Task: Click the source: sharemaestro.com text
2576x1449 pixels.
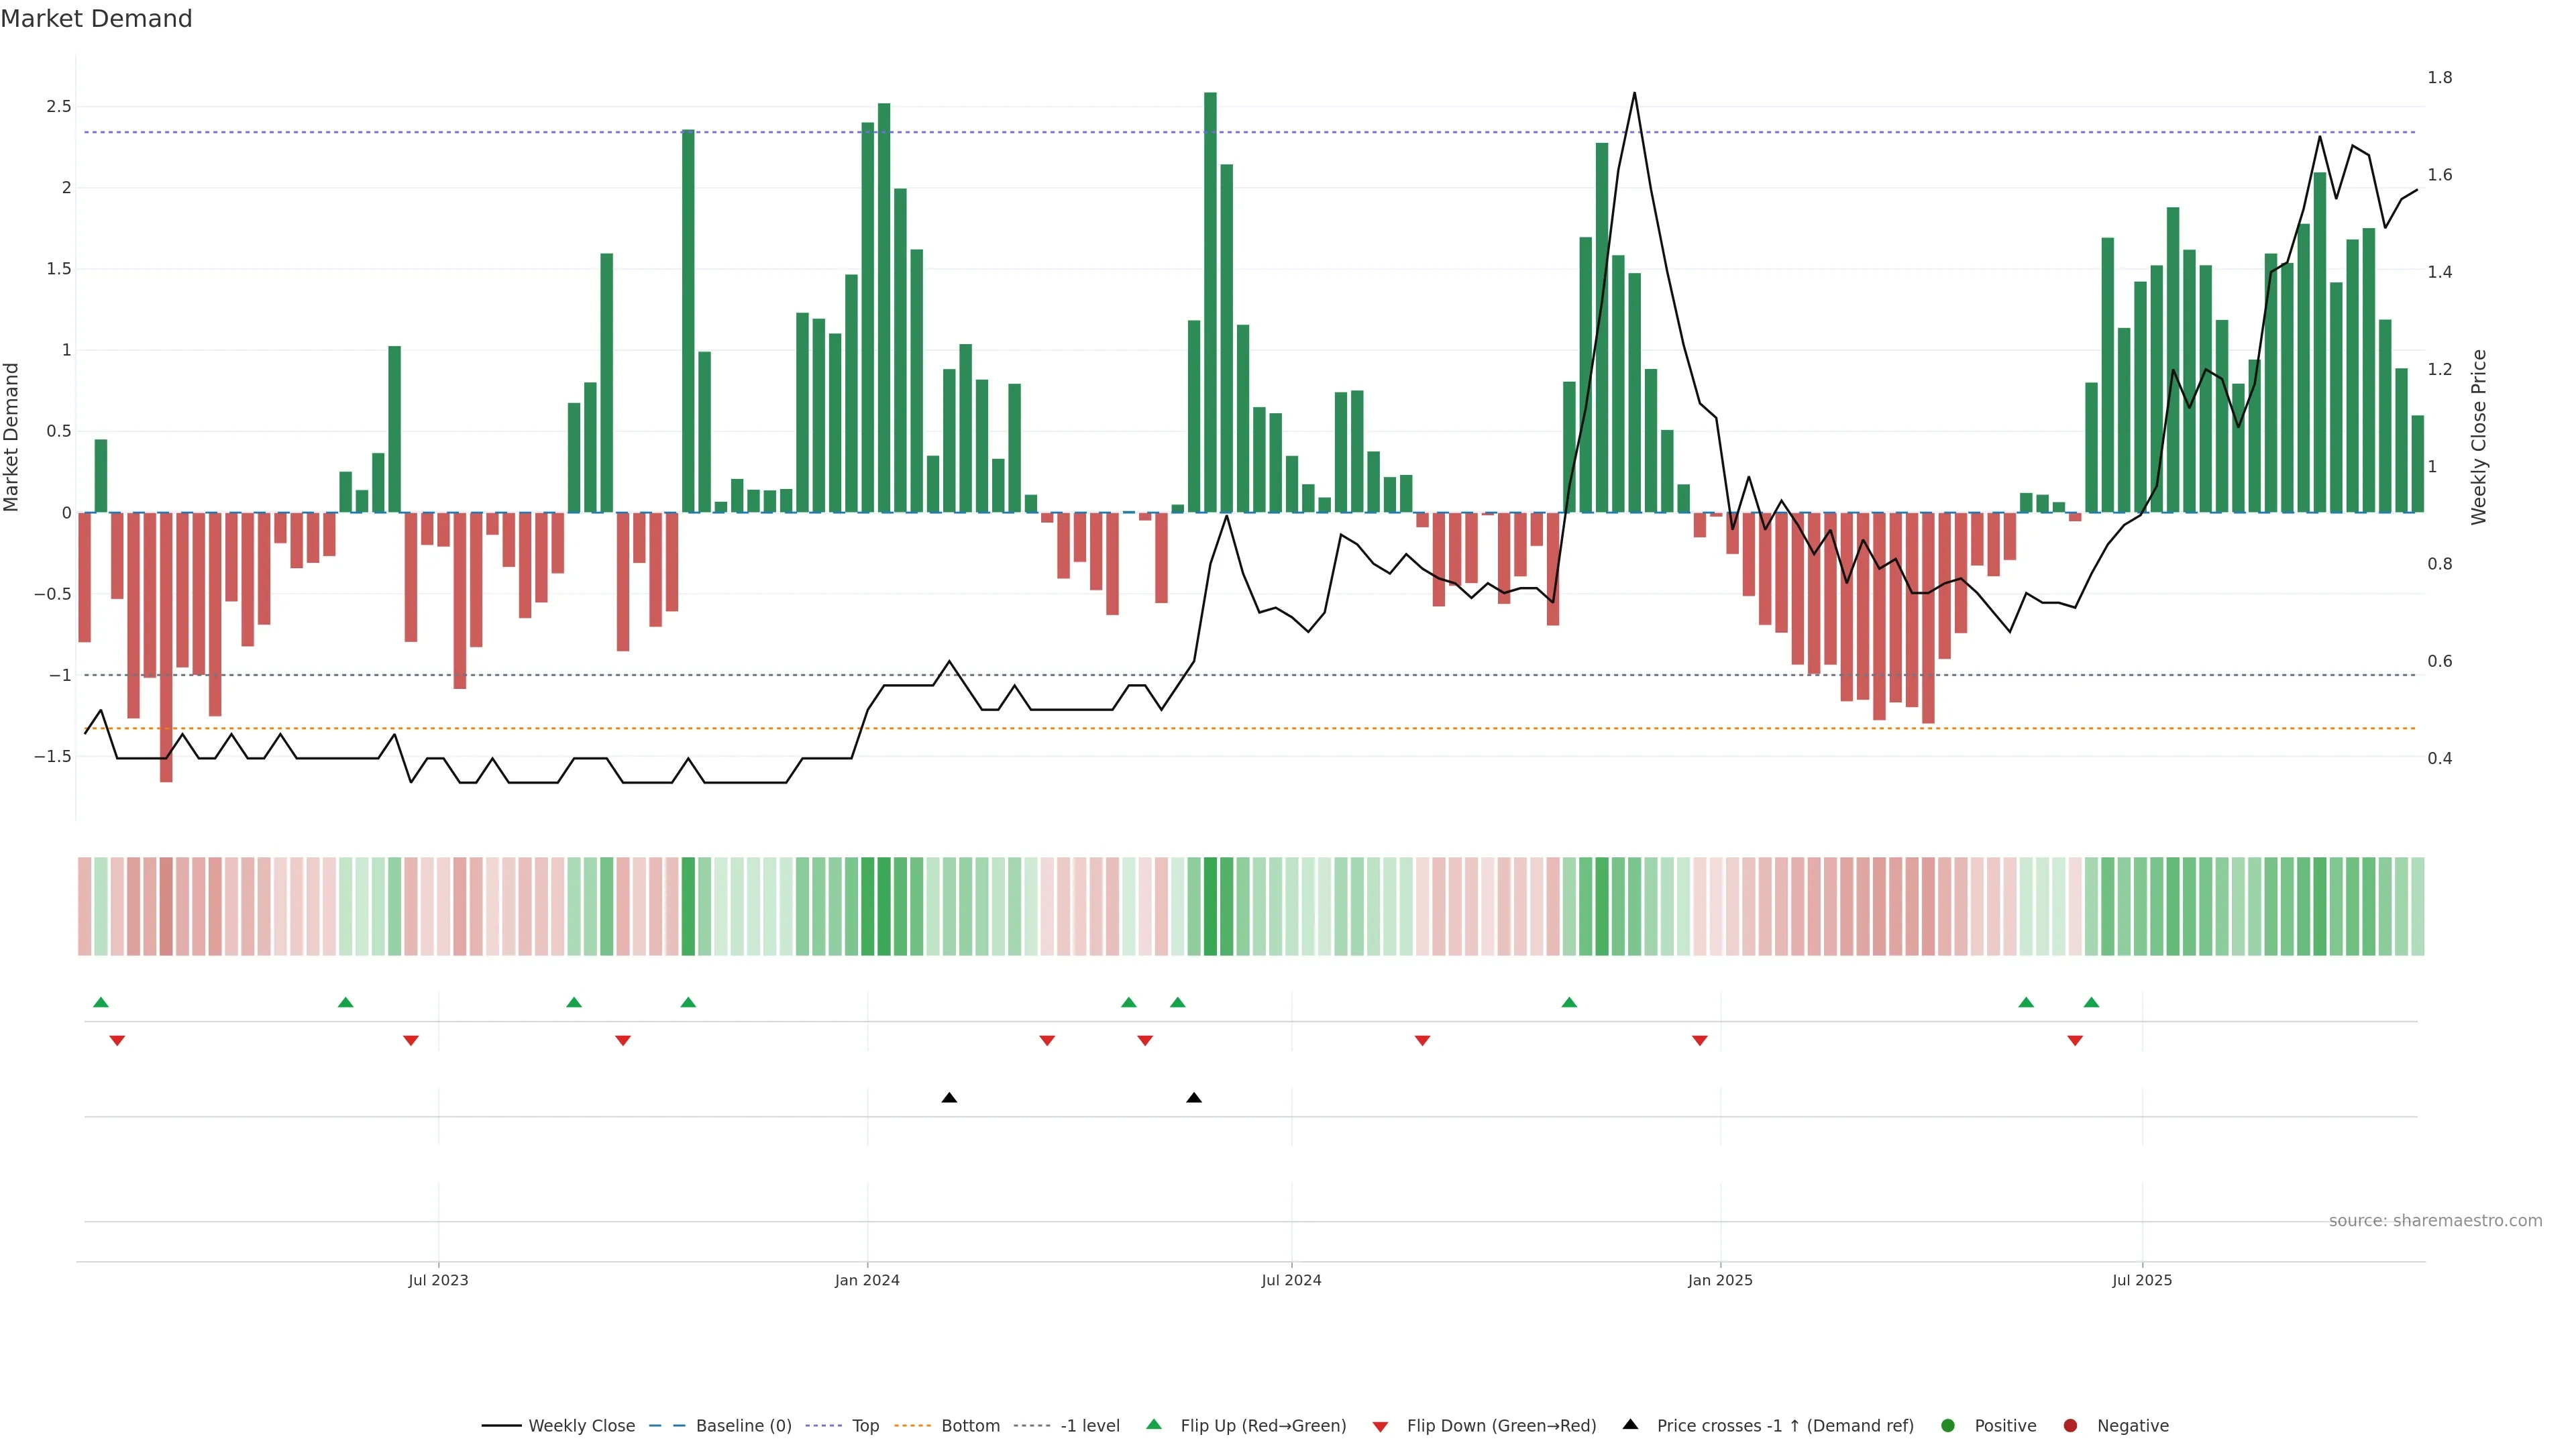Action: click(2435, 1221)
